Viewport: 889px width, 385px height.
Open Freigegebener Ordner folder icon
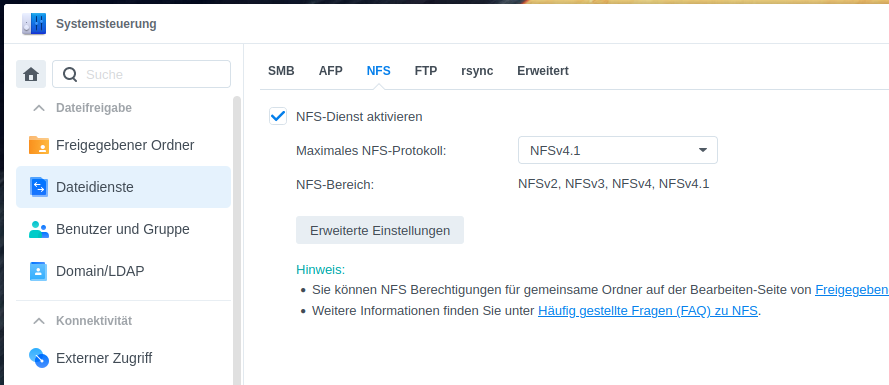(x=39, y=145)
